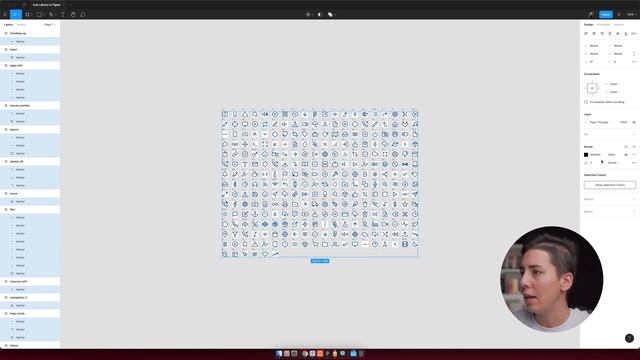Viewport: 640px width, 360px height.
Task: Open the zoom level dropdown
Action: (x=631, y=14)
